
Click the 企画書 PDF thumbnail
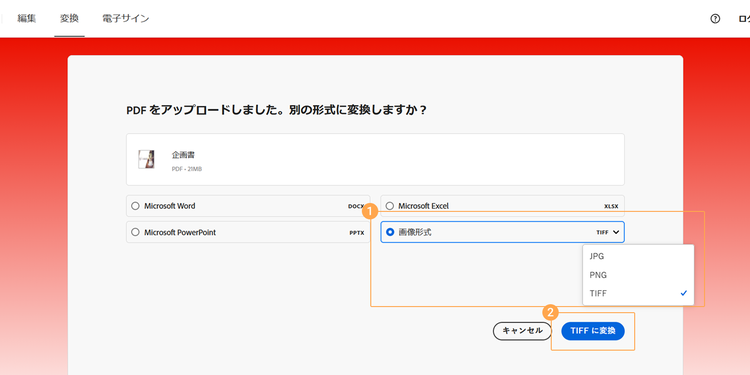pos(146,159)
